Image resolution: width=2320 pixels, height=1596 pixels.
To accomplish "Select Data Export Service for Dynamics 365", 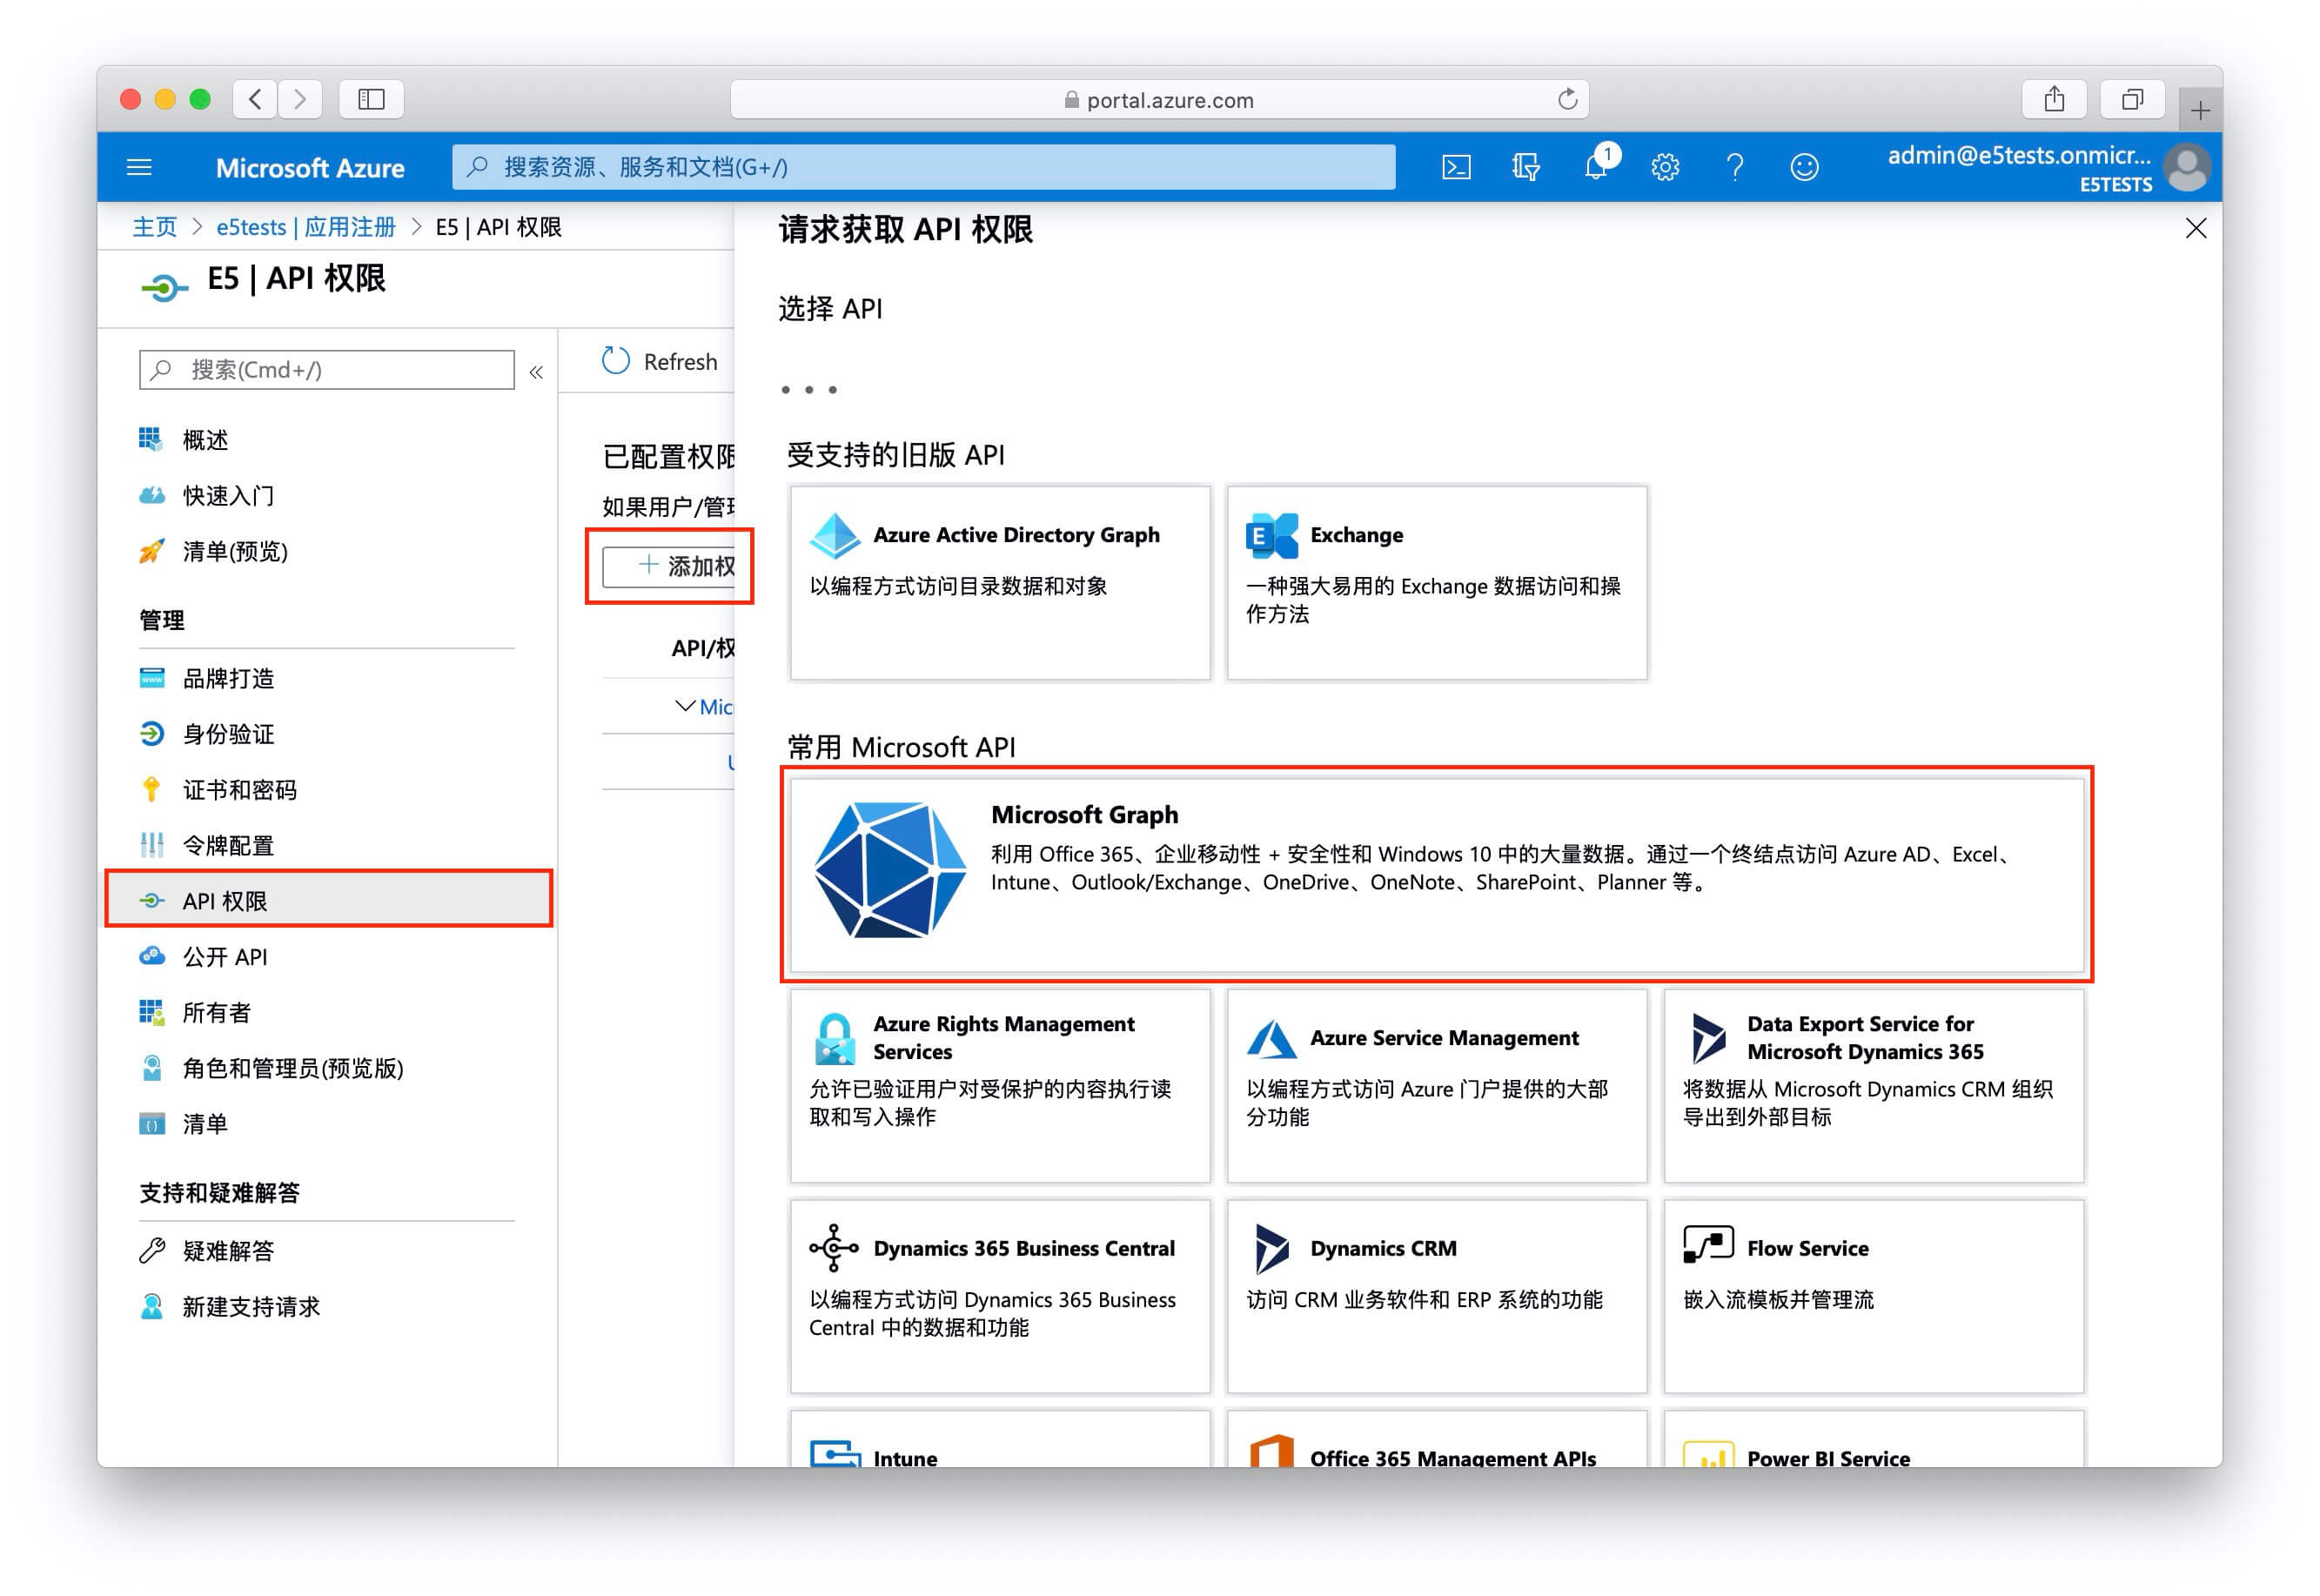I will click(1874, 1086).
